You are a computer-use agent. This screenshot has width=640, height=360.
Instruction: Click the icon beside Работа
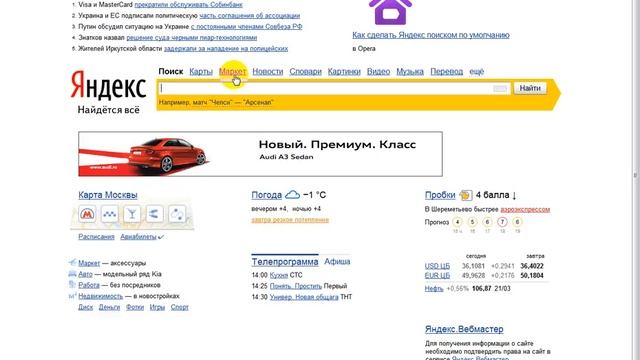pyautogui.click(x=72, y=284)
